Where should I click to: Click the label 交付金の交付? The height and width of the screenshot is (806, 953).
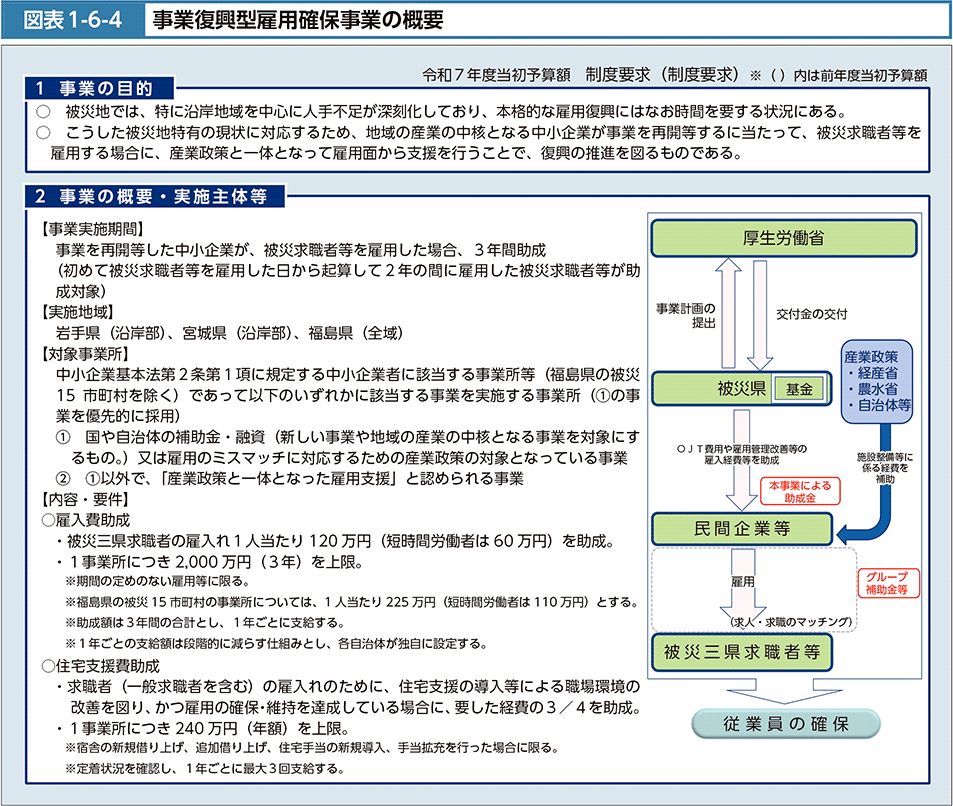coord(811,314)
